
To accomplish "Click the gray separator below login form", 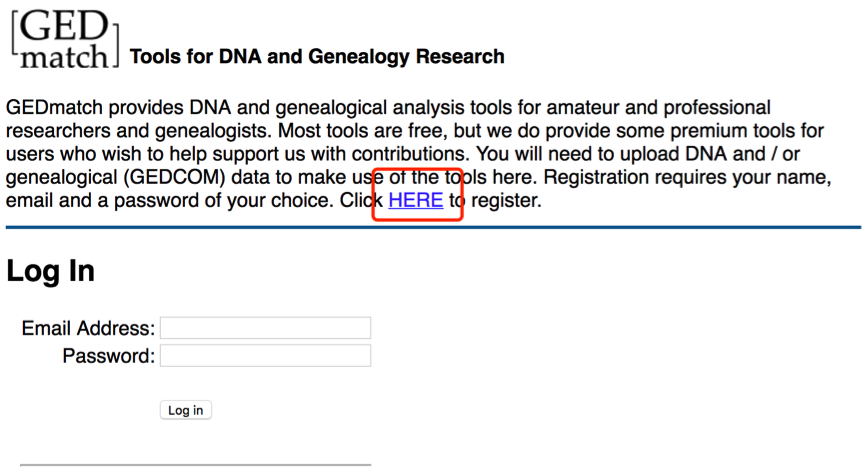I will tap(196, 465).
